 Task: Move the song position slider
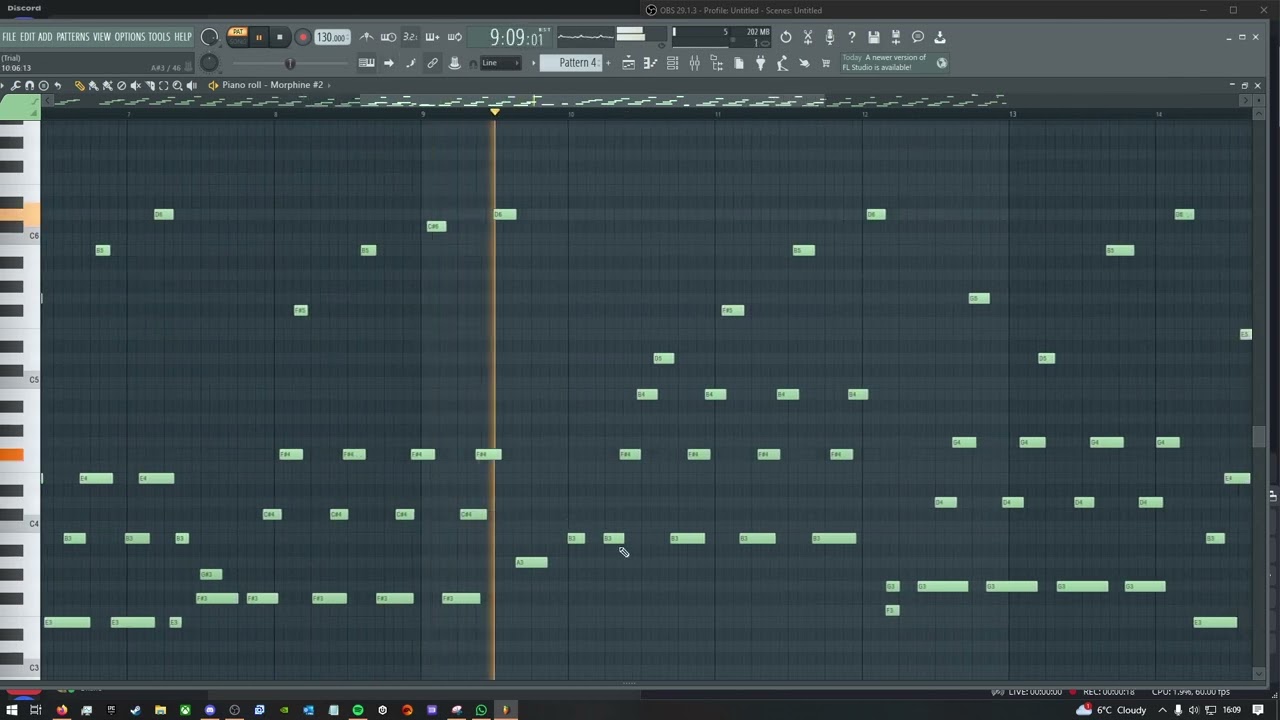pos(290,63)
